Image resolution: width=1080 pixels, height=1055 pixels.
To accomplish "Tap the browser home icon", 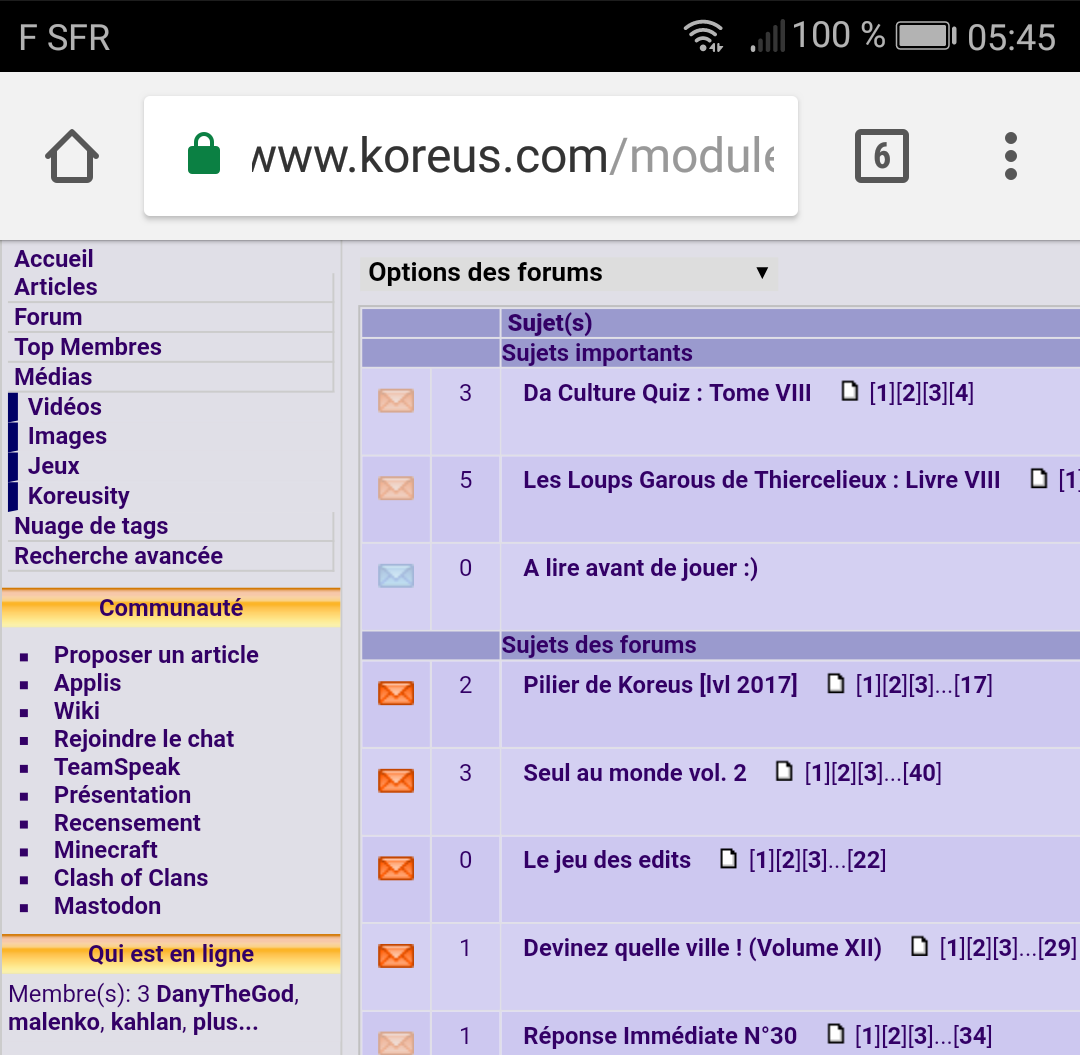I will click(72, 157).
